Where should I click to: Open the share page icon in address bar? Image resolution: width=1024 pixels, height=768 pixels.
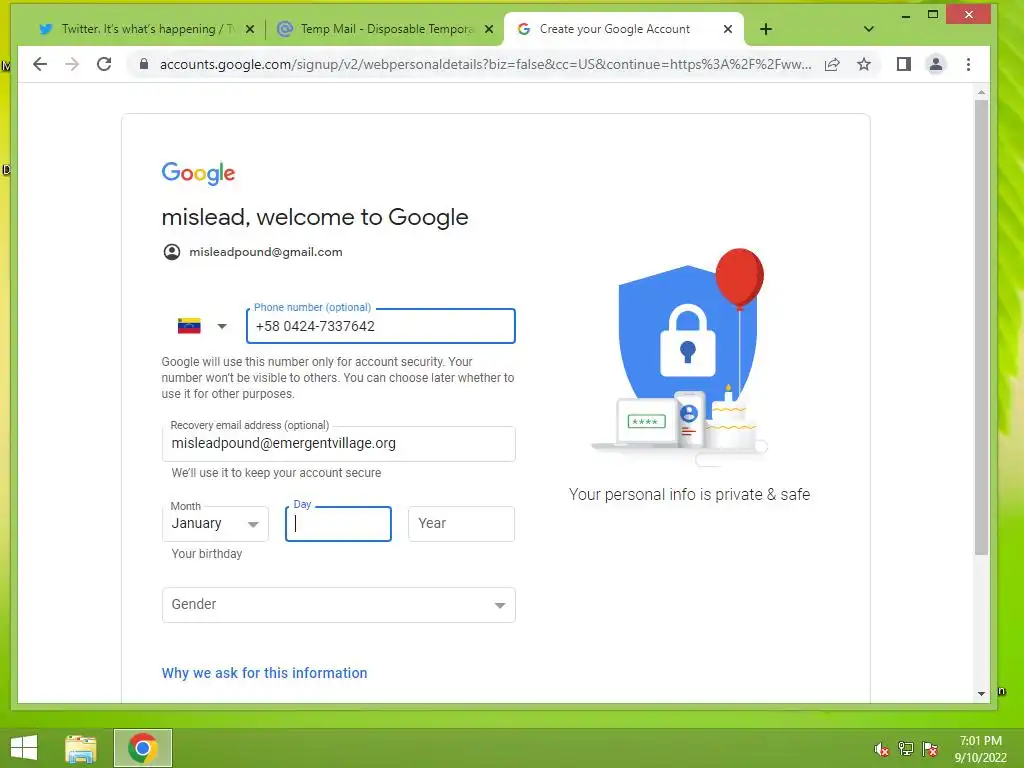(x=832, y=64)
